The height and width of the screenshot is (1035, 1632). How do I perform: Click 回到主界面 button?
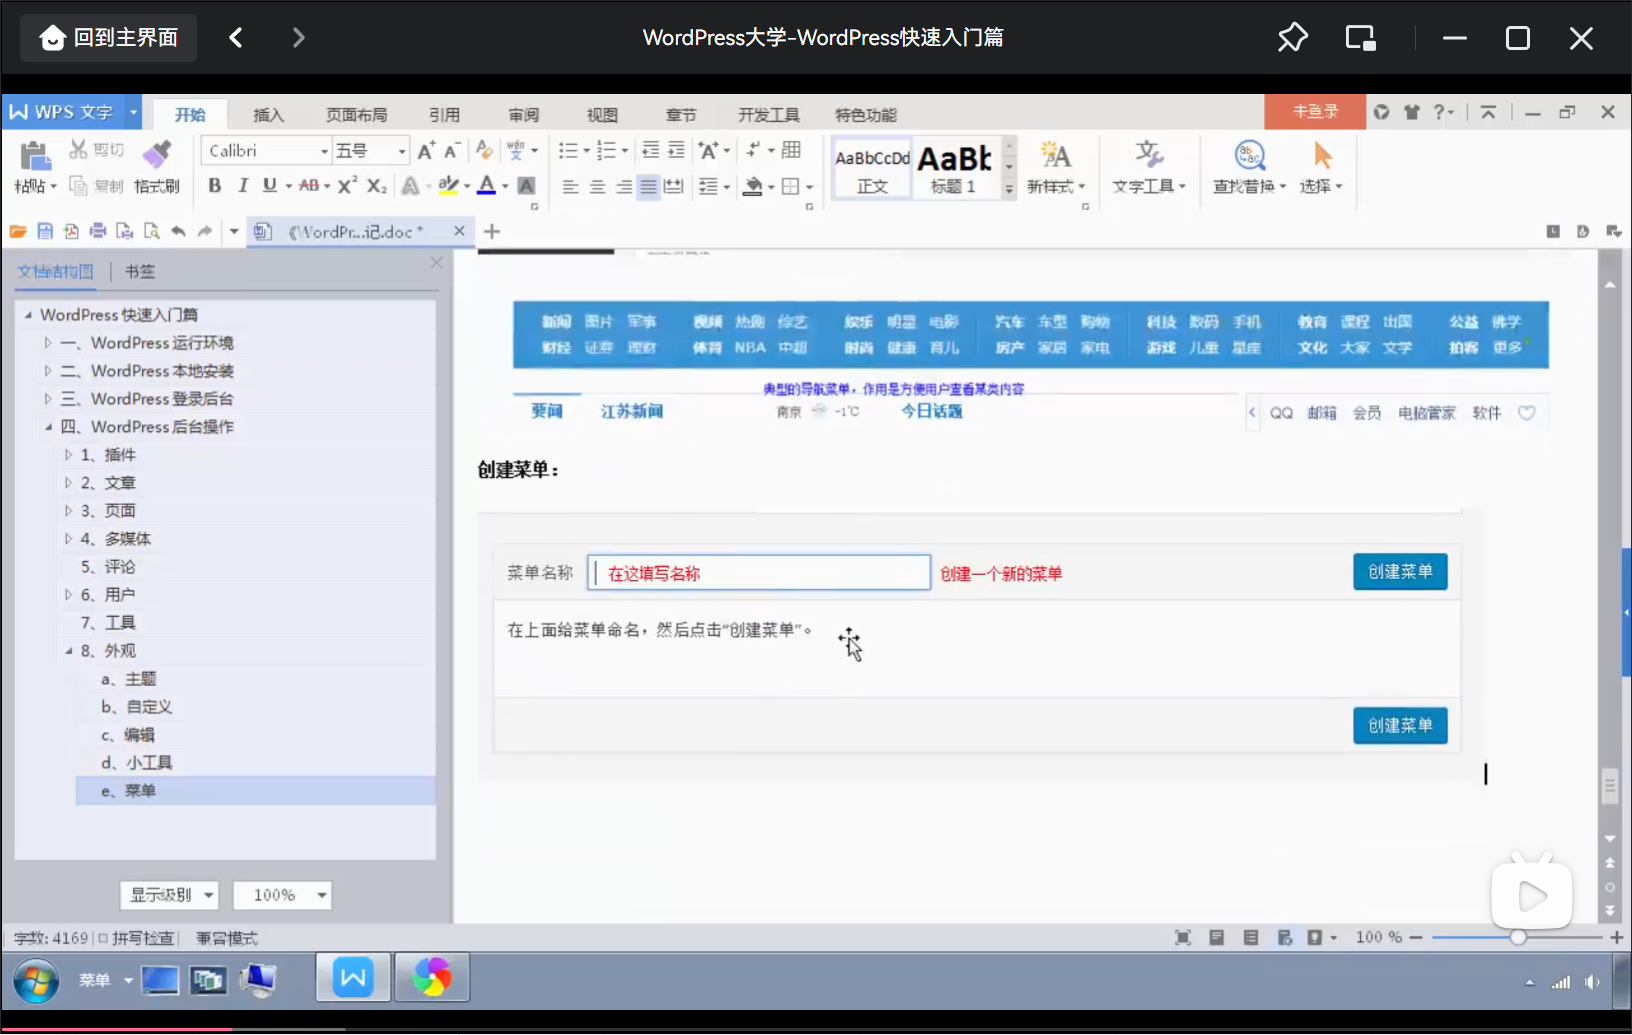(108, 38)
